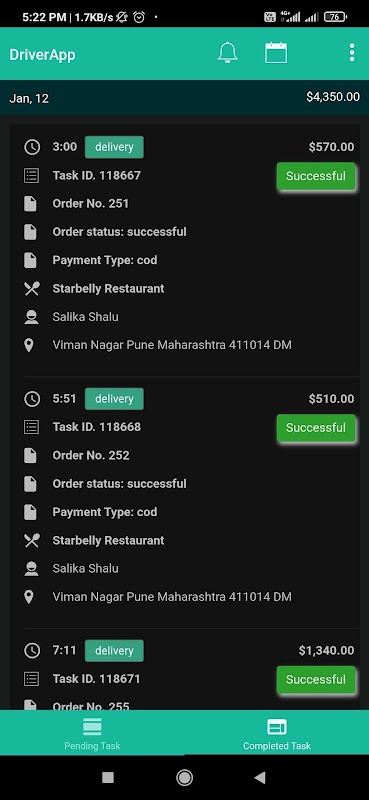Tap the Android back navigation button
The image size is (369, 800).
pos(260,778)
